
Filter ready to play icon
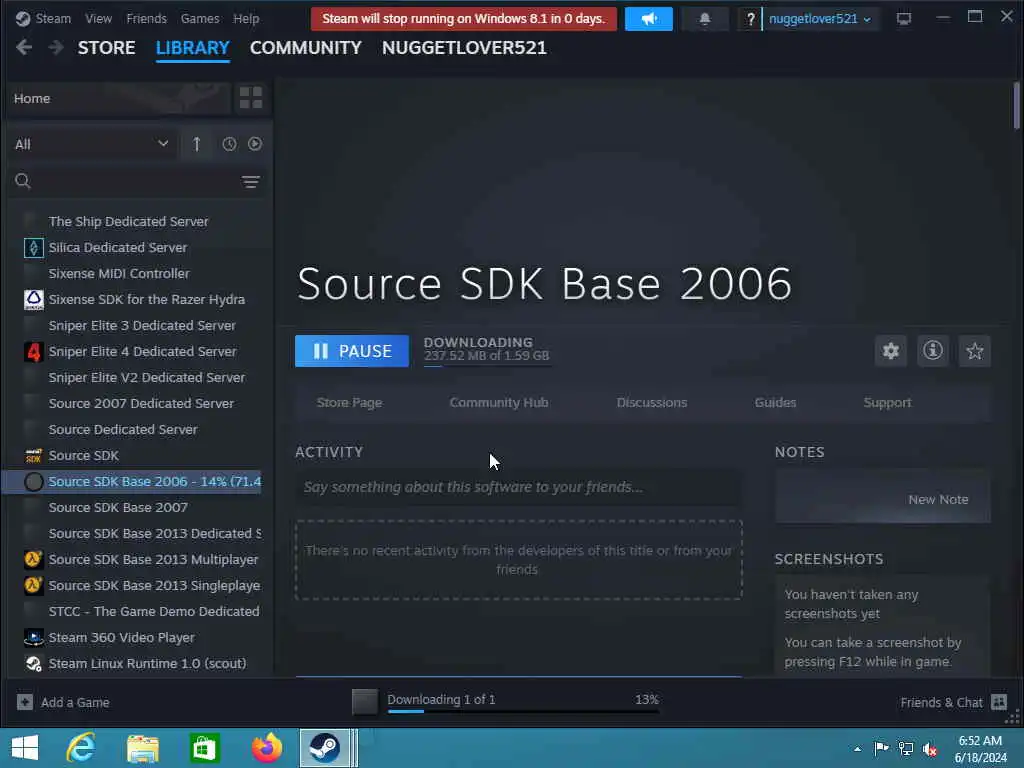pyautogui.click(x=255, y=144)
